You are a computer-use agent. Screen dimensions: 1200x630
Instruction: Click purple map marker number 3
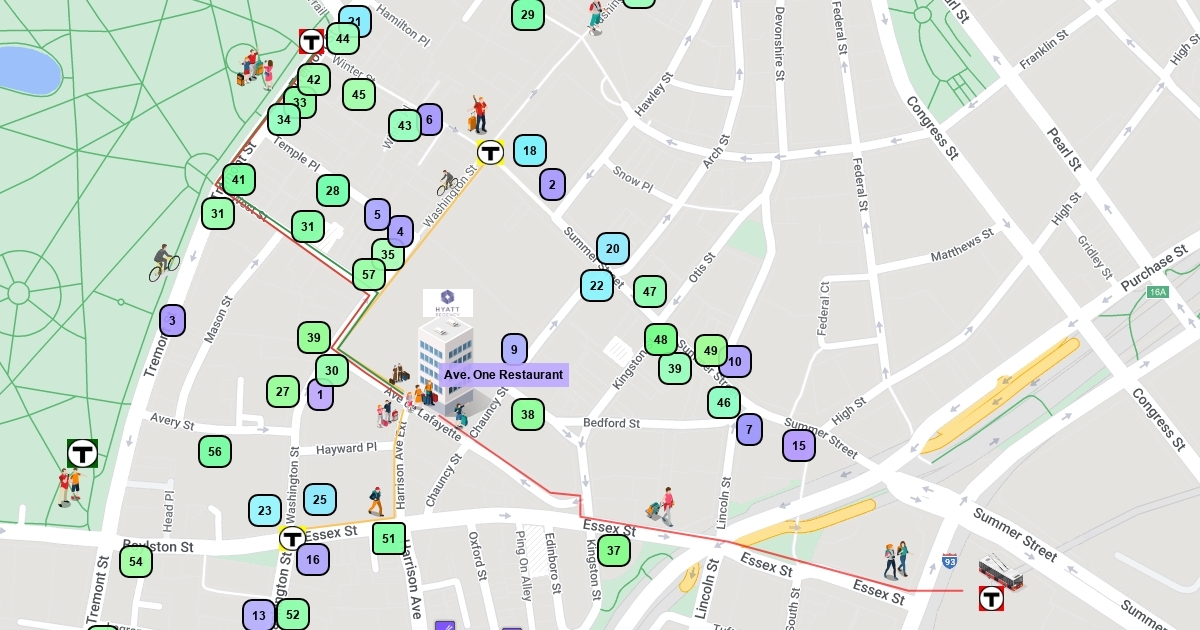tap(172, 321)
